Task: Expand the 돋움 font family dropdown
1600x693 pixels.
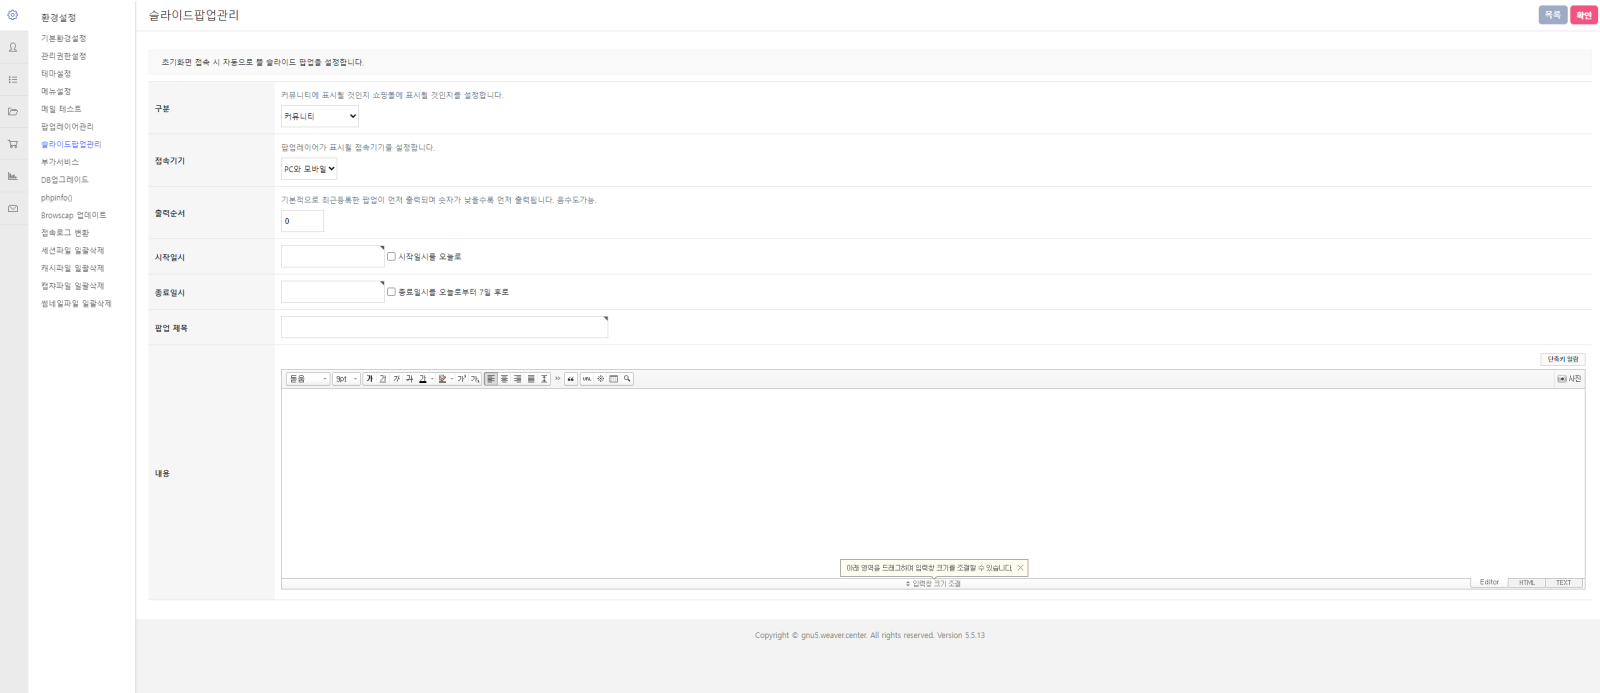Action: (308, 379)
